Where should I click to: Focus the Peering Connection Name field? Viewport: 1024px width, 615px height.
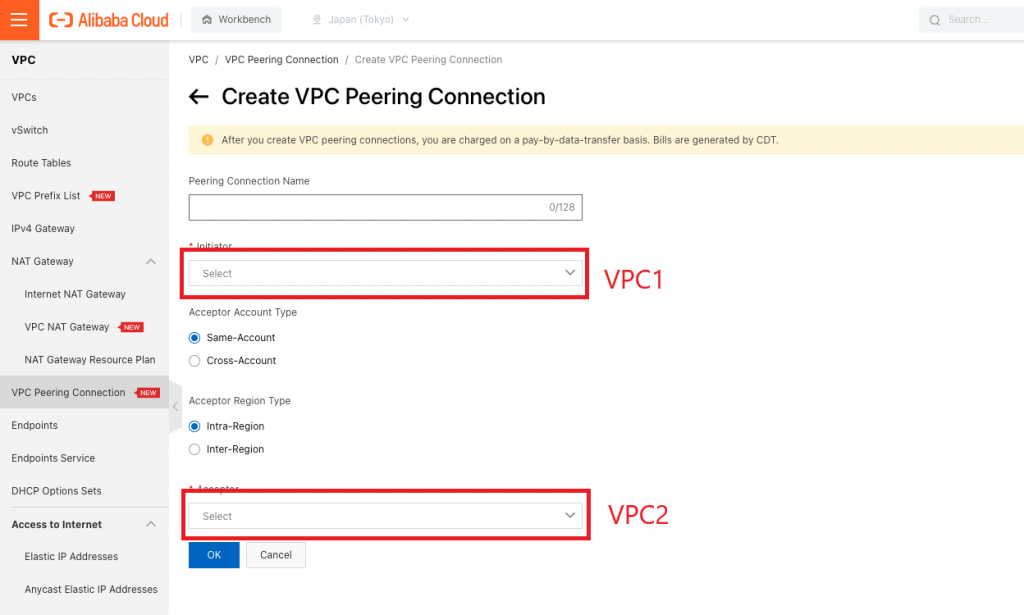point(366,207)
